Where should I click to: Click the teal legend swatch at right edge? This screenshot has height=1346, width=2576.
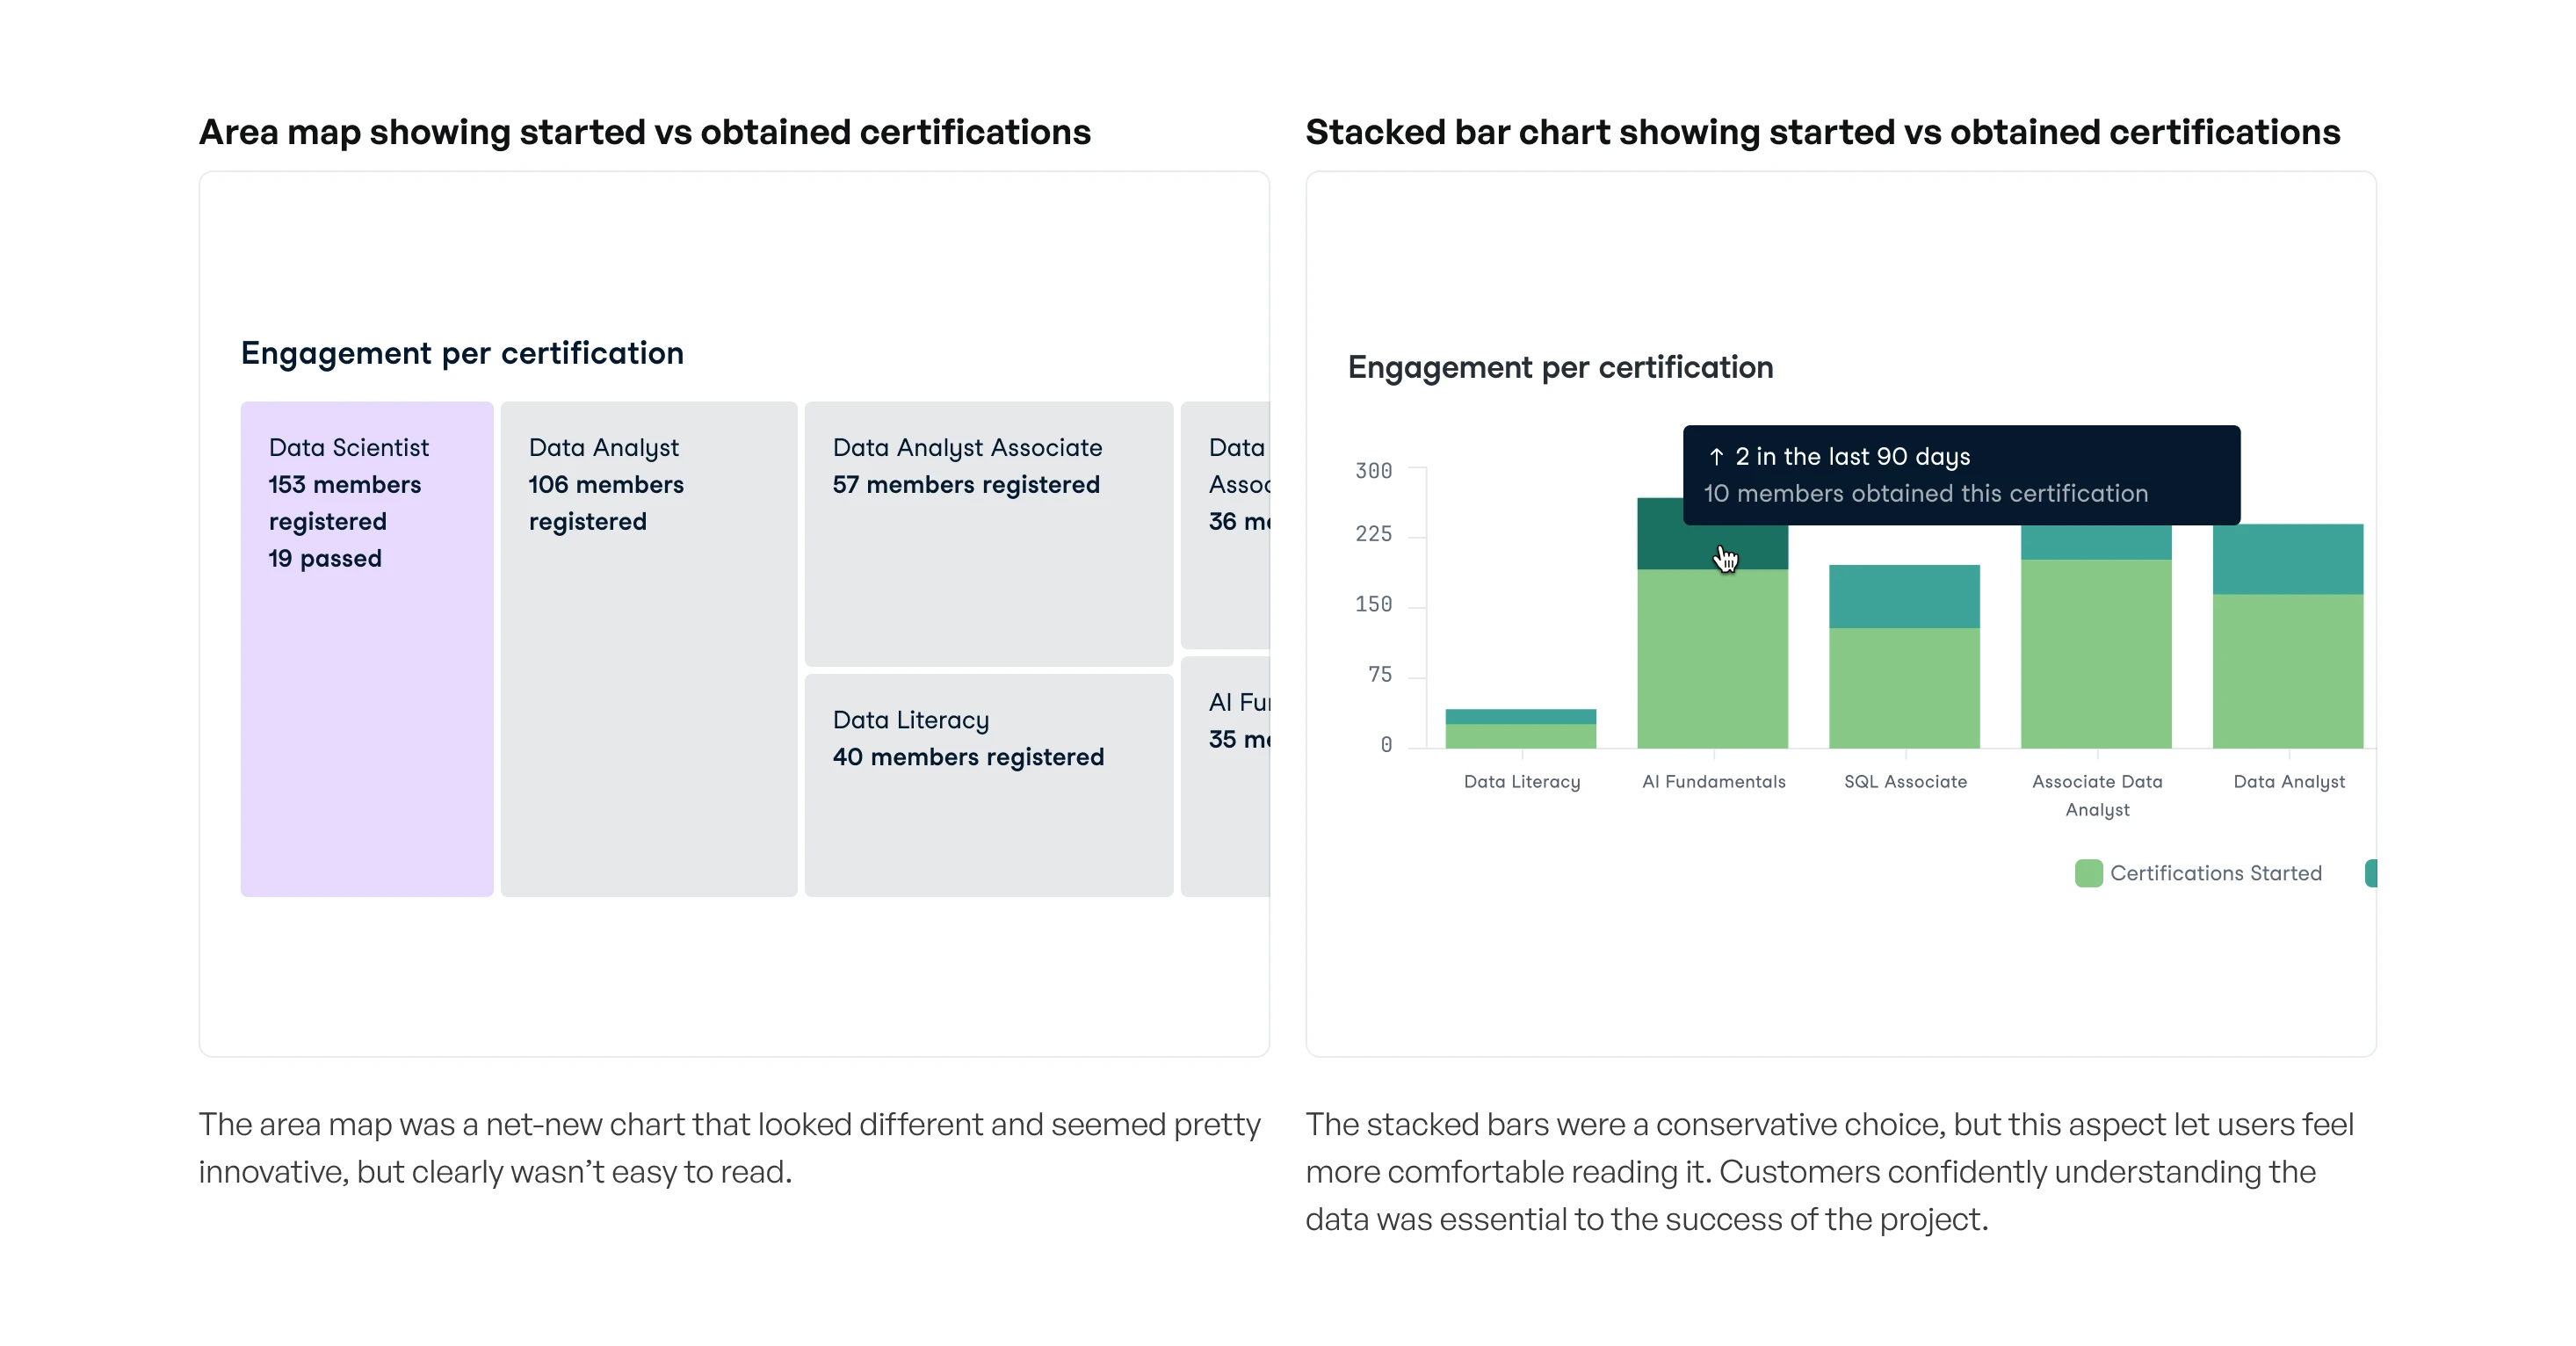click(x=2370, y=873)
